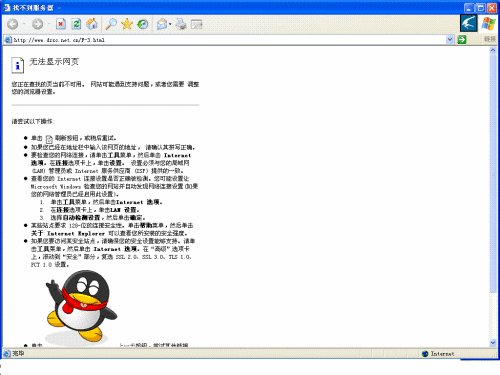This screenshot has width=500, height=375.
Task: Click the Edit page icon after Print
Action: click(x=197, y=24)
